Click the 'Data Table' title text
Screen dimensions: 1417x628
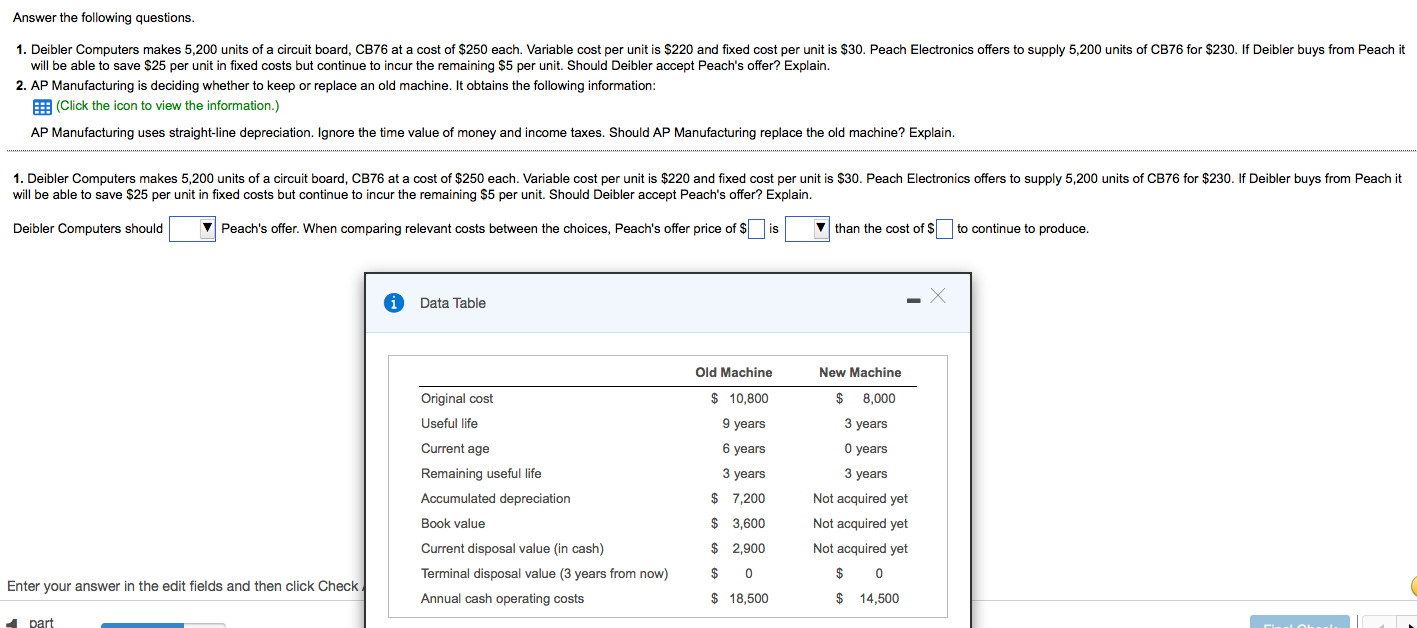click(453, 303)
